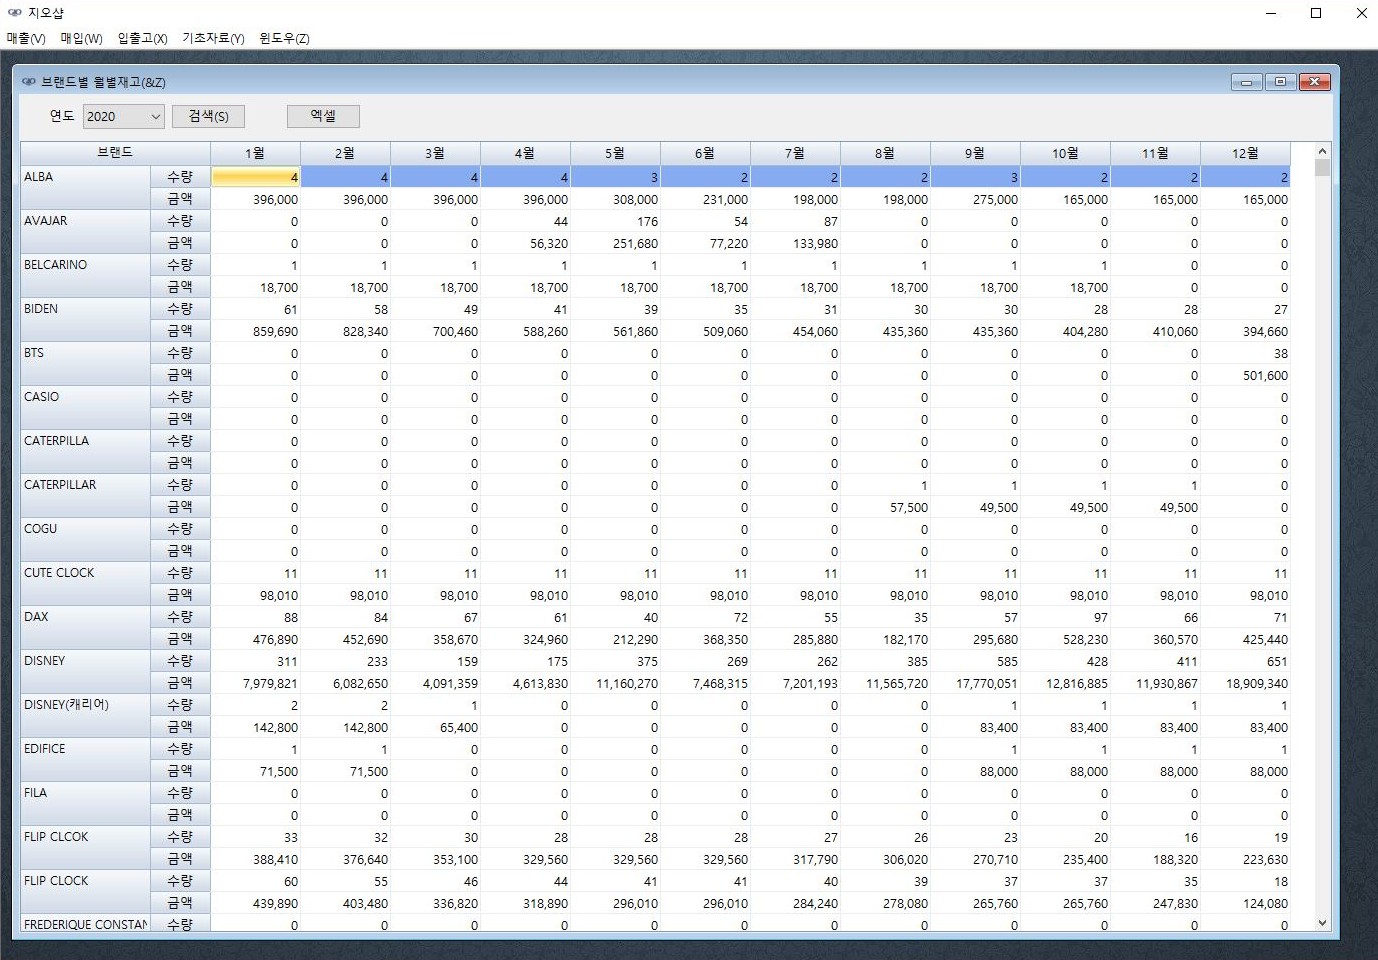
Task: Click the 검색(S) search button
Action: point(208,116)
